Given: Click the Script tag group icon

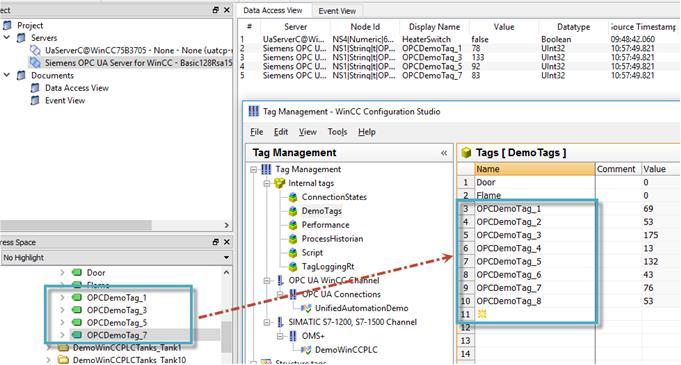Looking at the screenshot, I should coord(293,253).
